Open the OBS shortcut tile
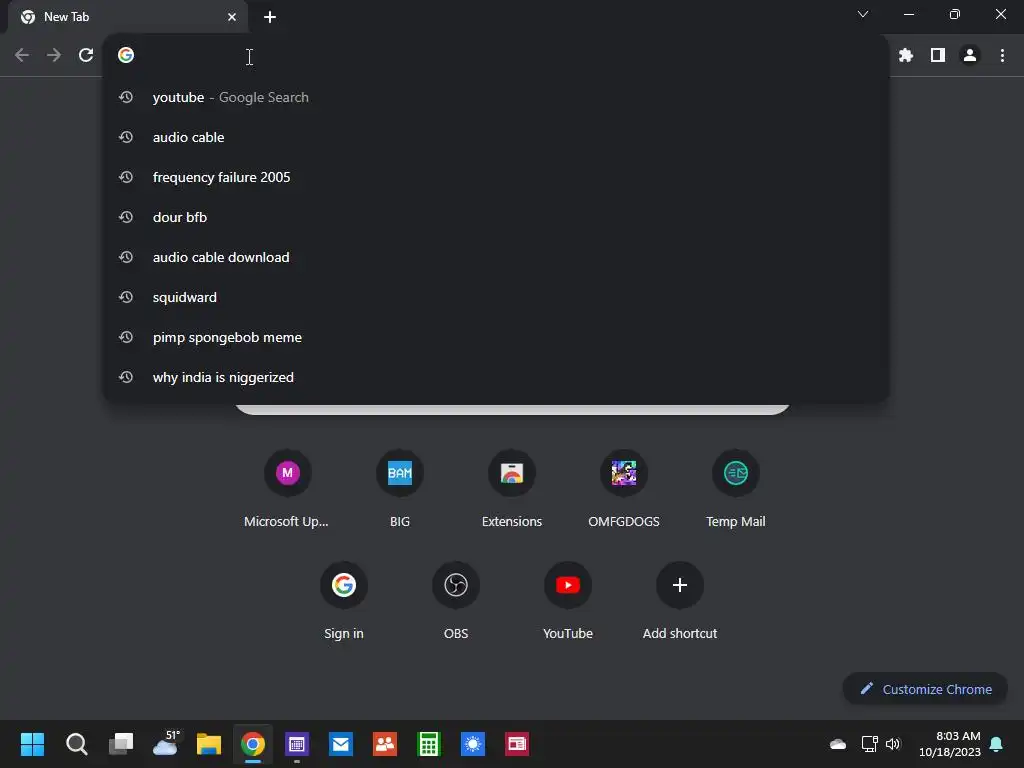Viewport: 1024px width, 768px height. click(456, 601)
